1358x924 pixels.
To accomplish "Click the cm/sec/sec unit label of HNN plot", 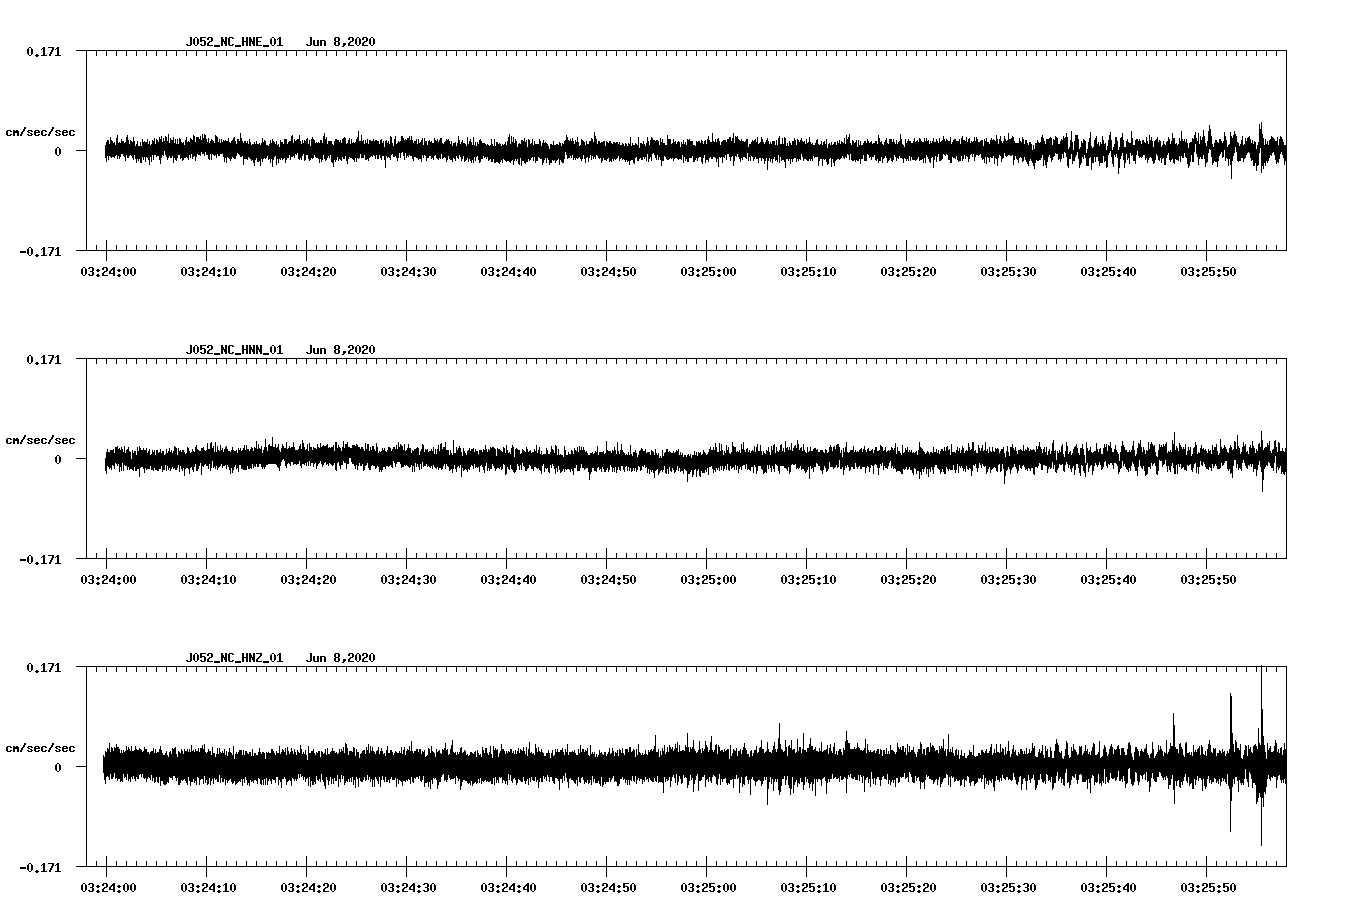I will point(40,440).
